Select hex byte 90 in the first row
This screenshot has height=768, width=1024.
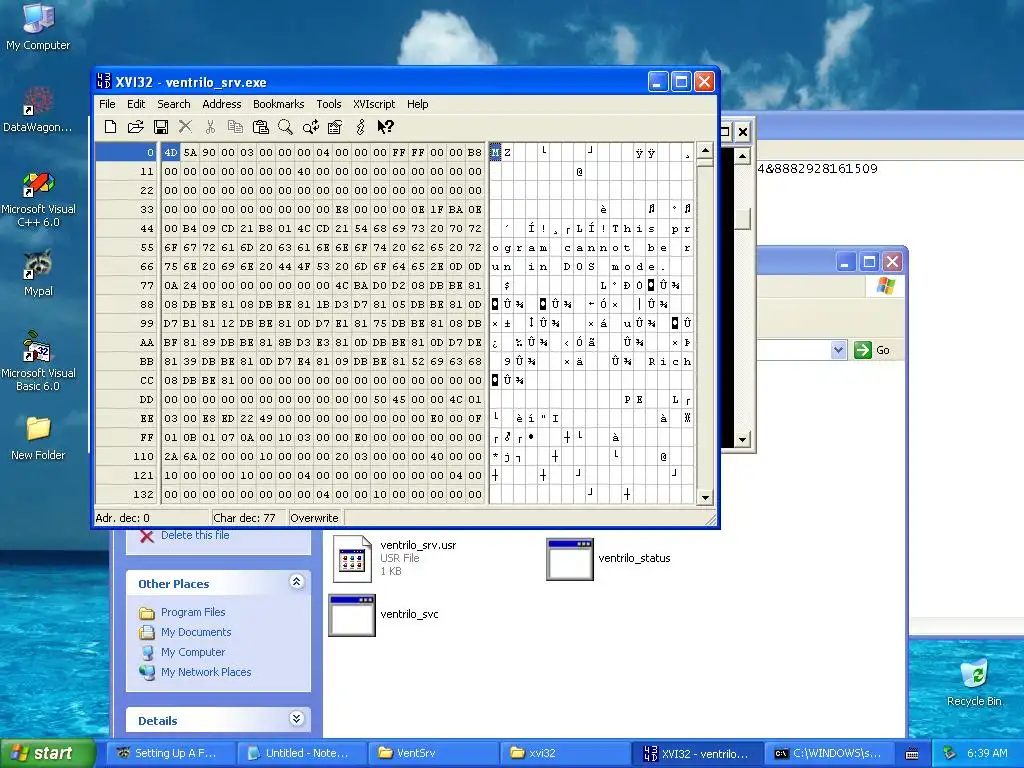[x=208, y=152]
